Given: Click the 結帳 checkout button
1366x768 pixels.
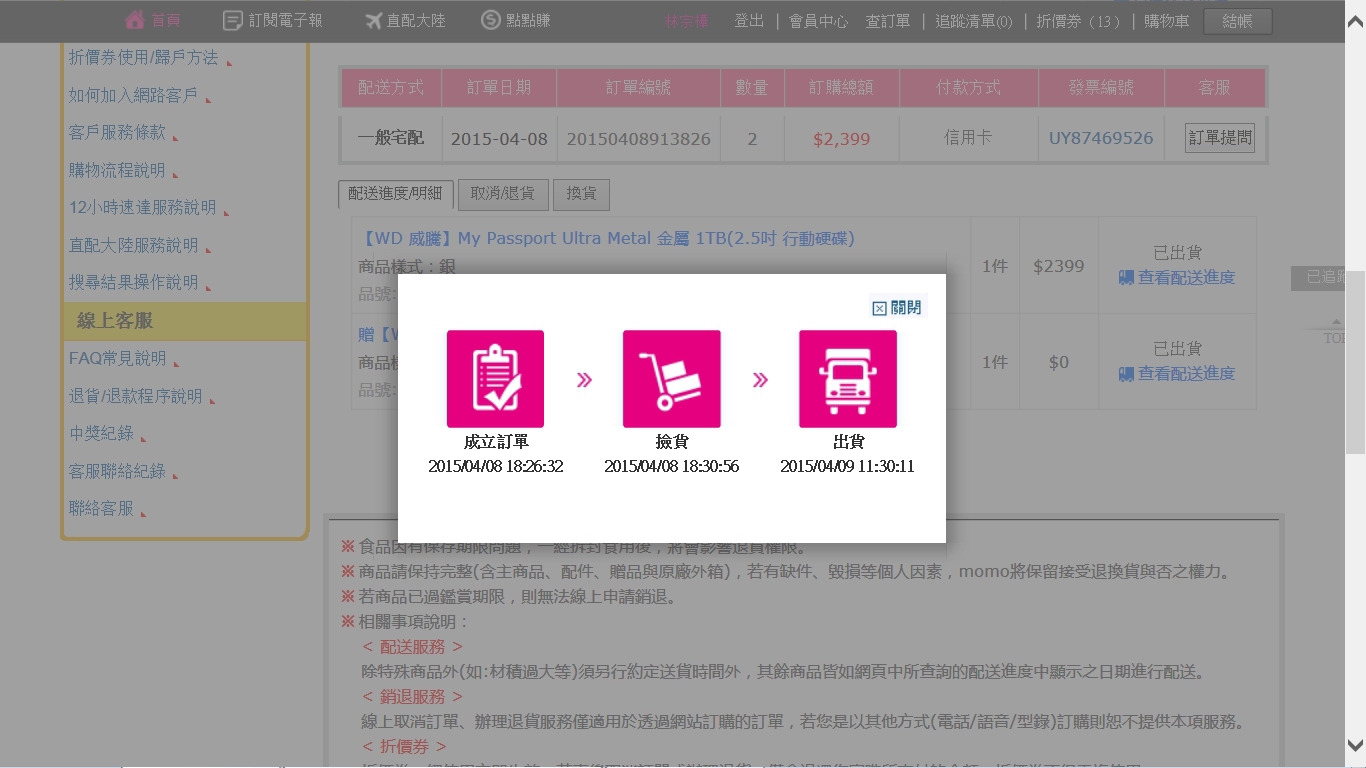Looking at the screenshot, I should pos(1238,21).
